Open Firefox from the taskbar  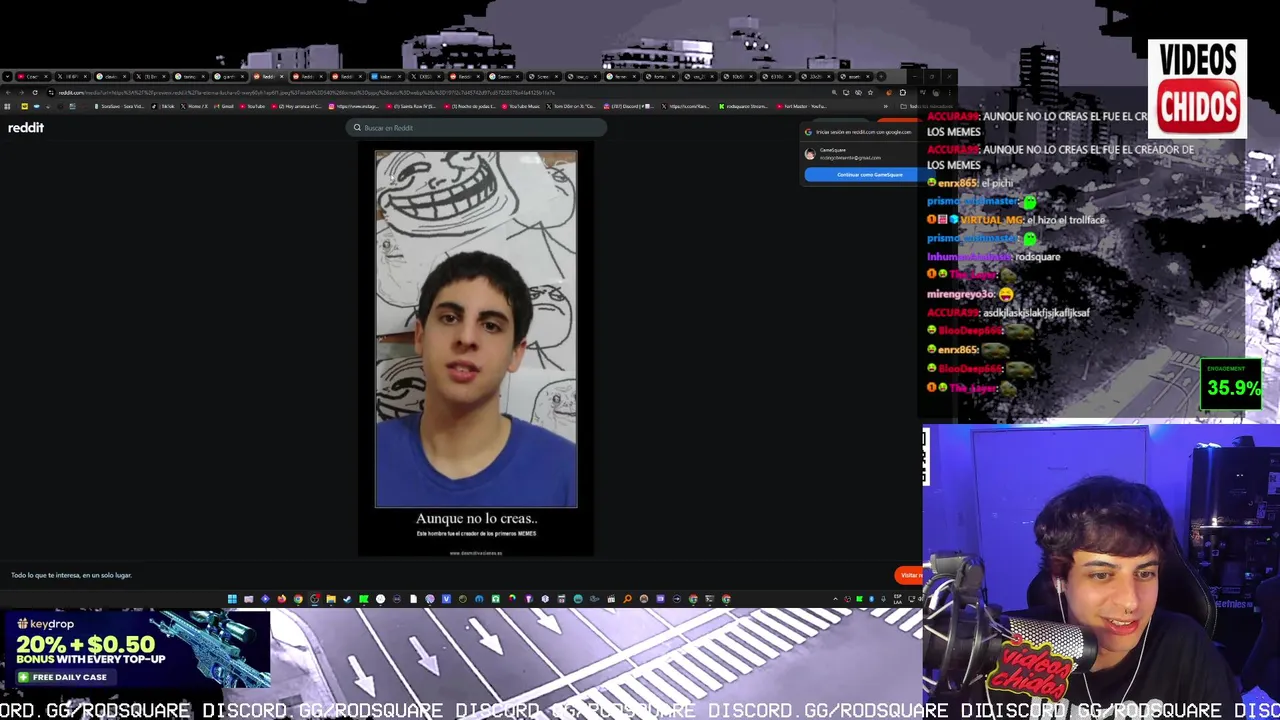282,599
